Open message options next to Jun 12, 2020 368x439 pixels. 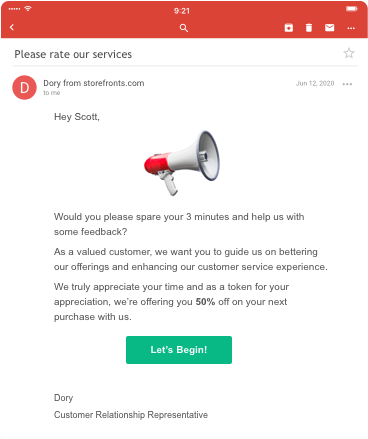[x=347, y=84]
